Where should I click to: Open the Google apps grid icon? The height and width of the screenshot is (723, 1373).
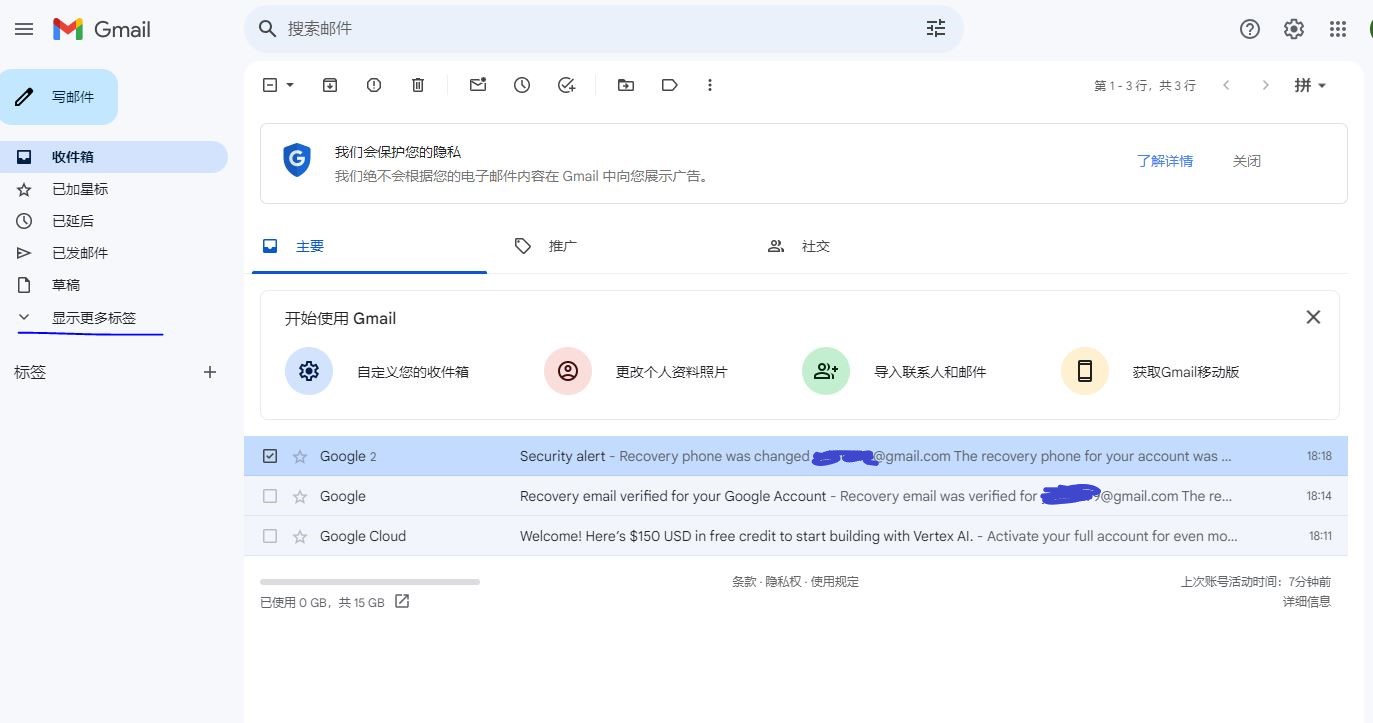click(x=1338, y=29)
